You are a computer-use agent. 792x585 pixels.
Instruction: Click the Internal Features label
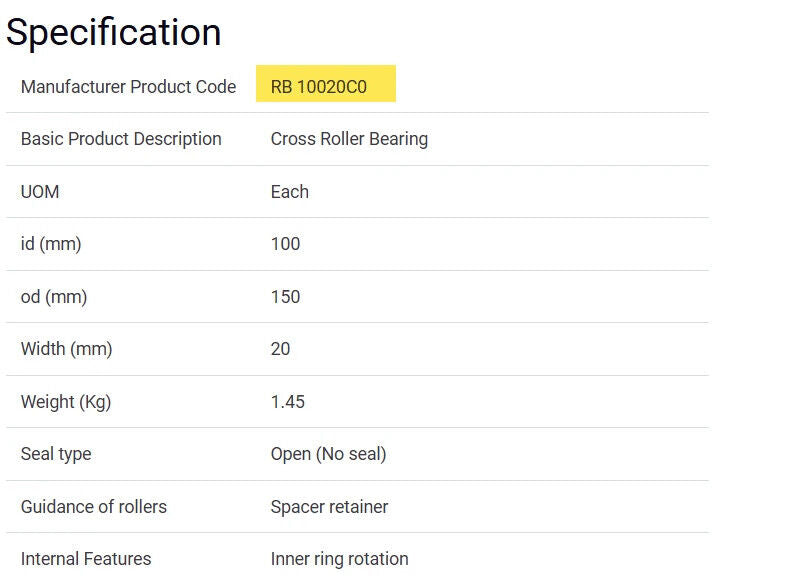pyautogui.click(x=86, y=559)
